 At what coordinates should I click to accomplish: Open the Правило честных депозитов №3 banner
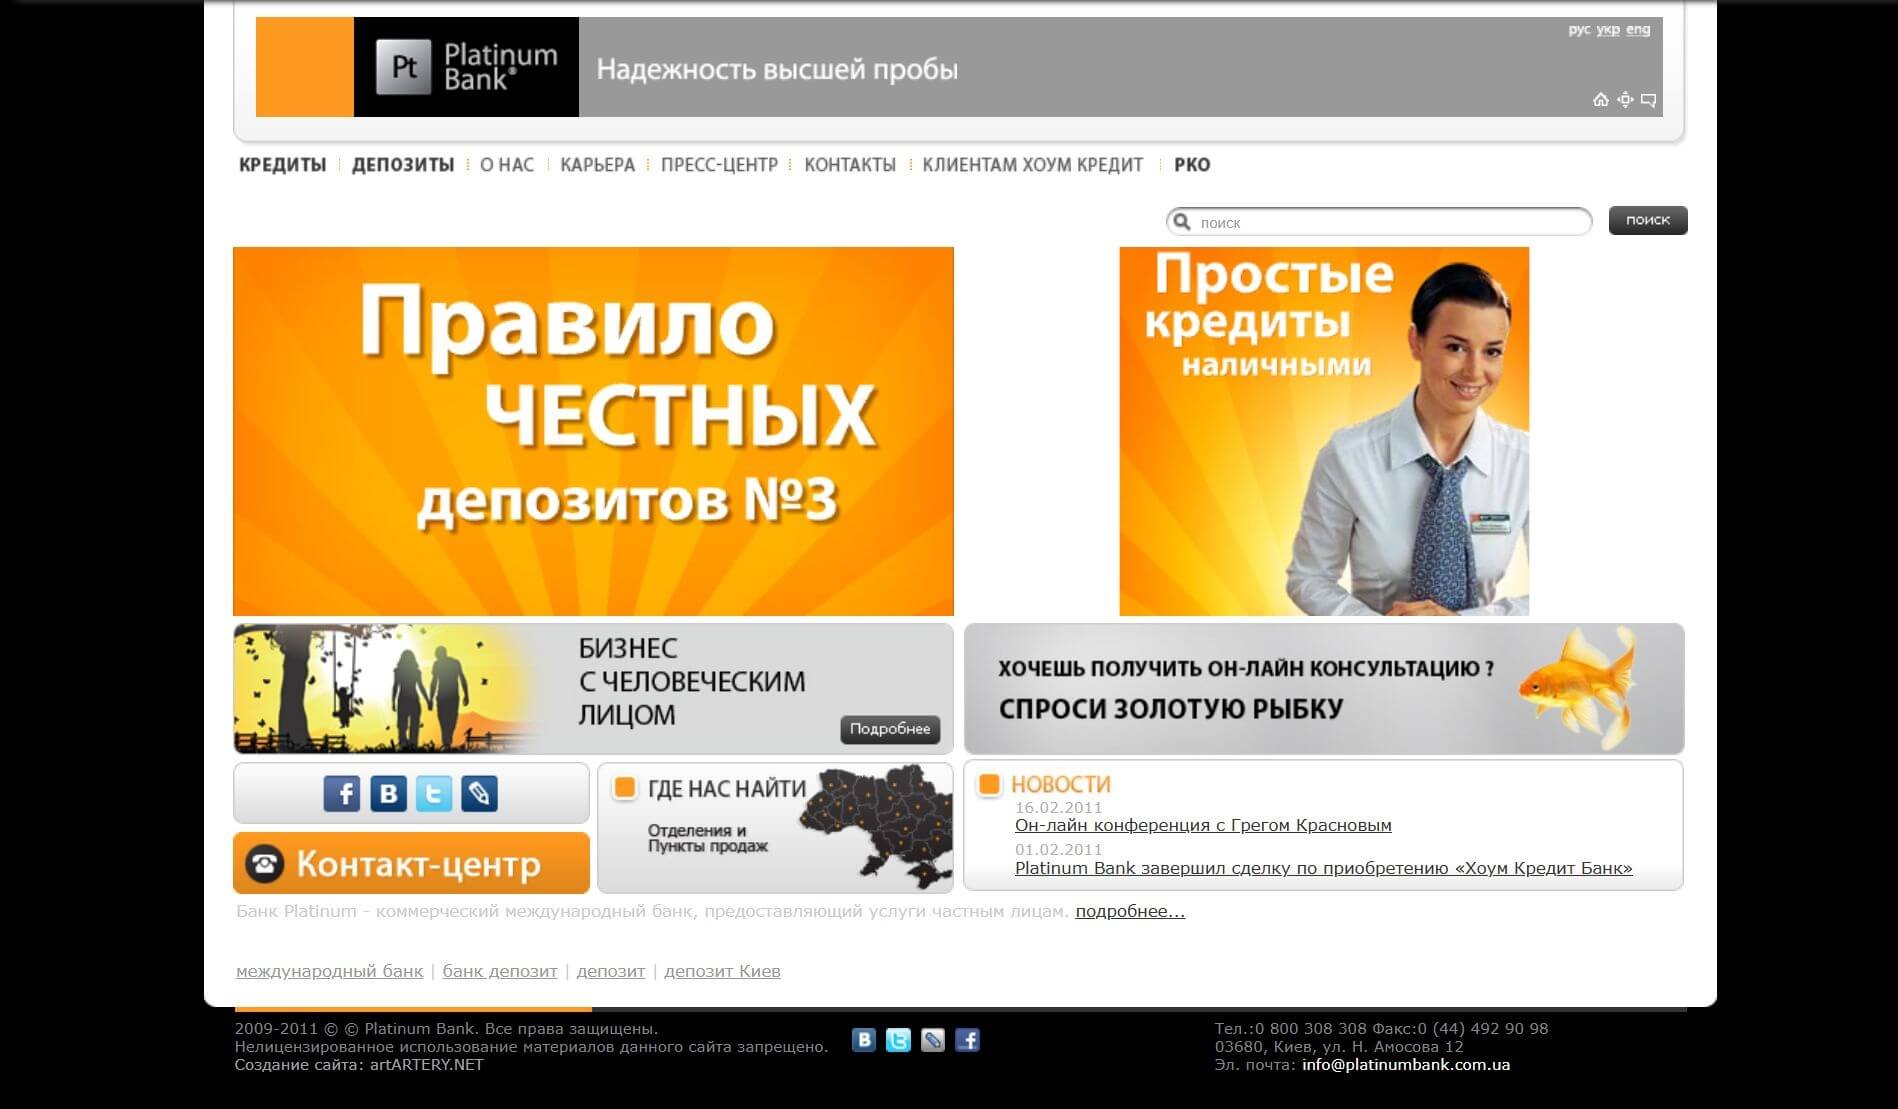[x=593, y=431]
